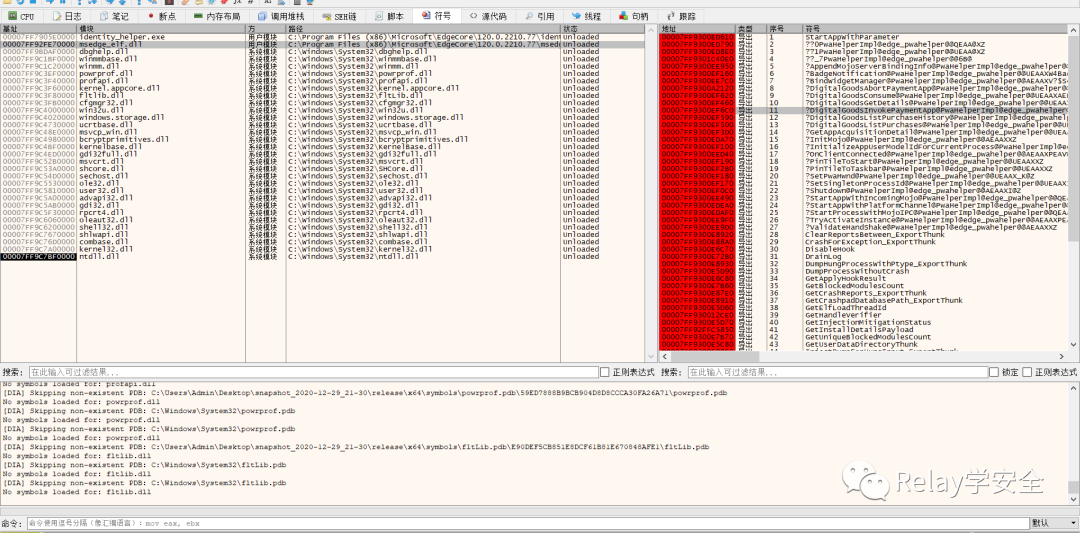Select symbol DisableHook
This screenshot has width=1080, height=533.
(x=829, y=249)
